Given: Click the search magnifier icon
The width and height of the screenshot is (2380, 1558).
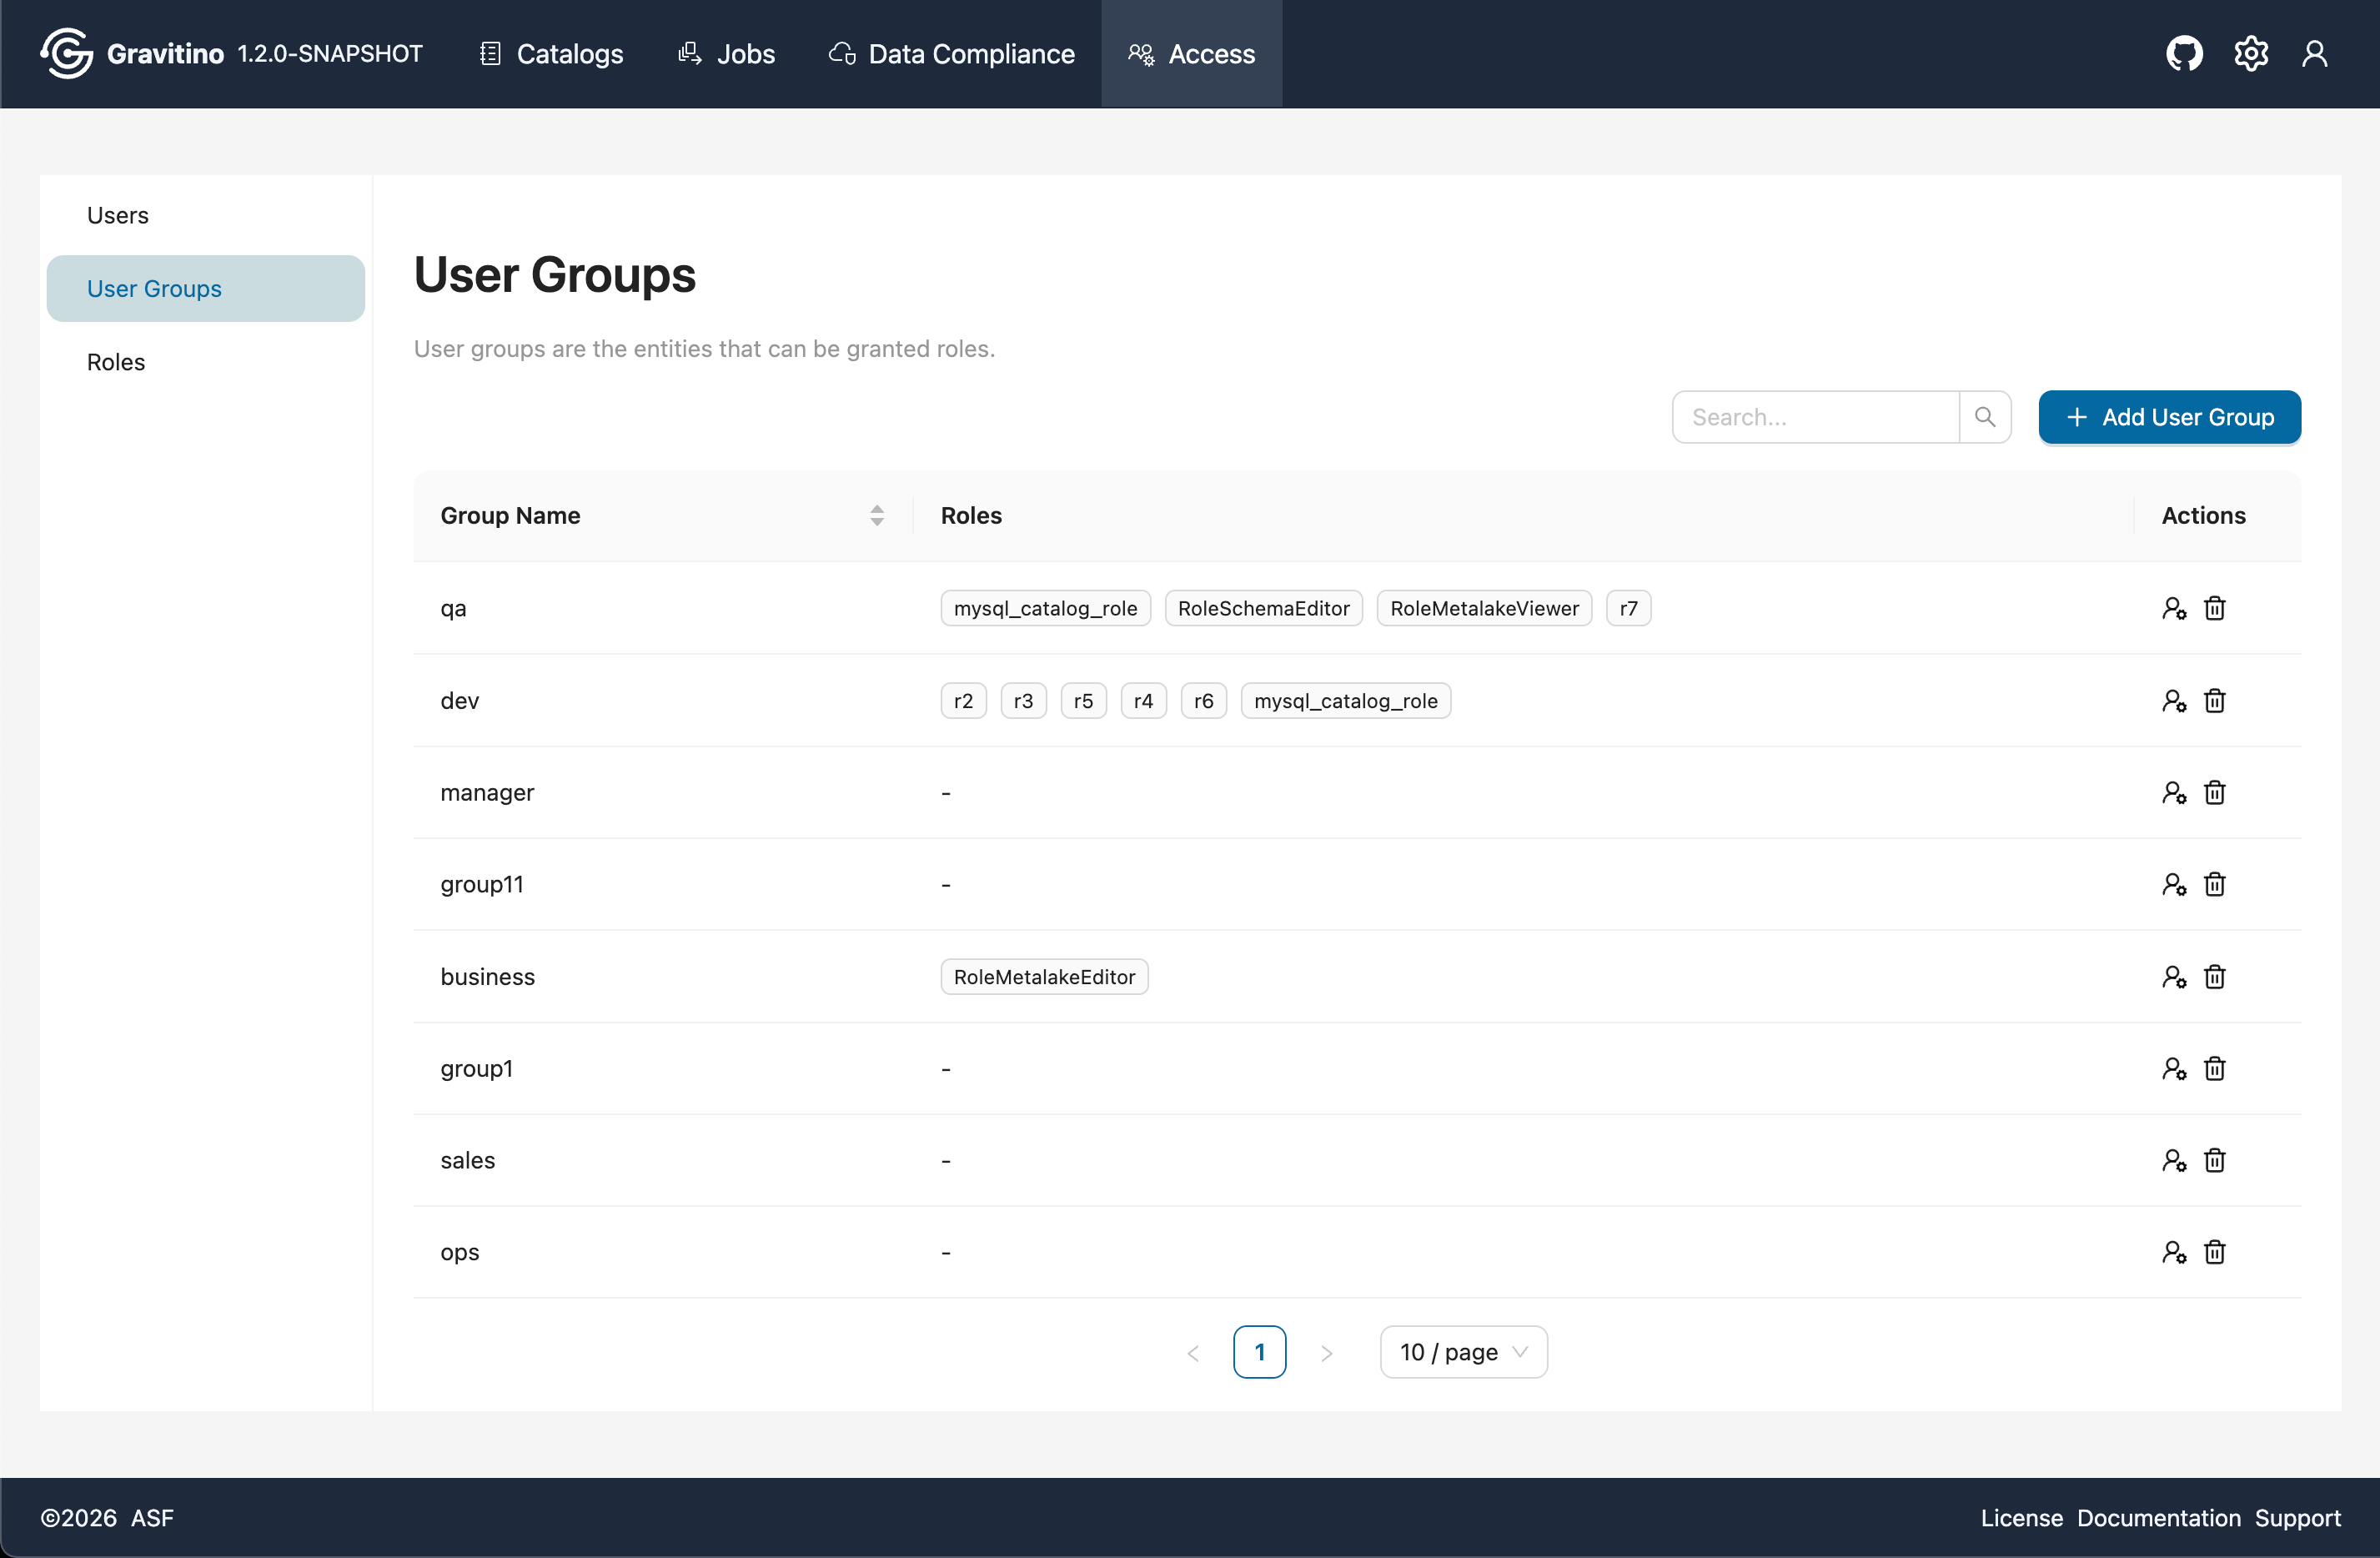Looking at the screenshot, I should [x=1986, y=416].
